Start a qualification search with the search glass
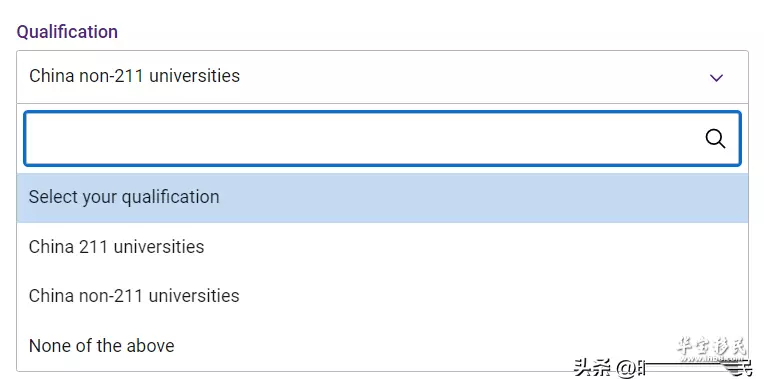Image resolution: width=764 pixels, height=379 pixels. pyautogui.click(x=715, y=139)
